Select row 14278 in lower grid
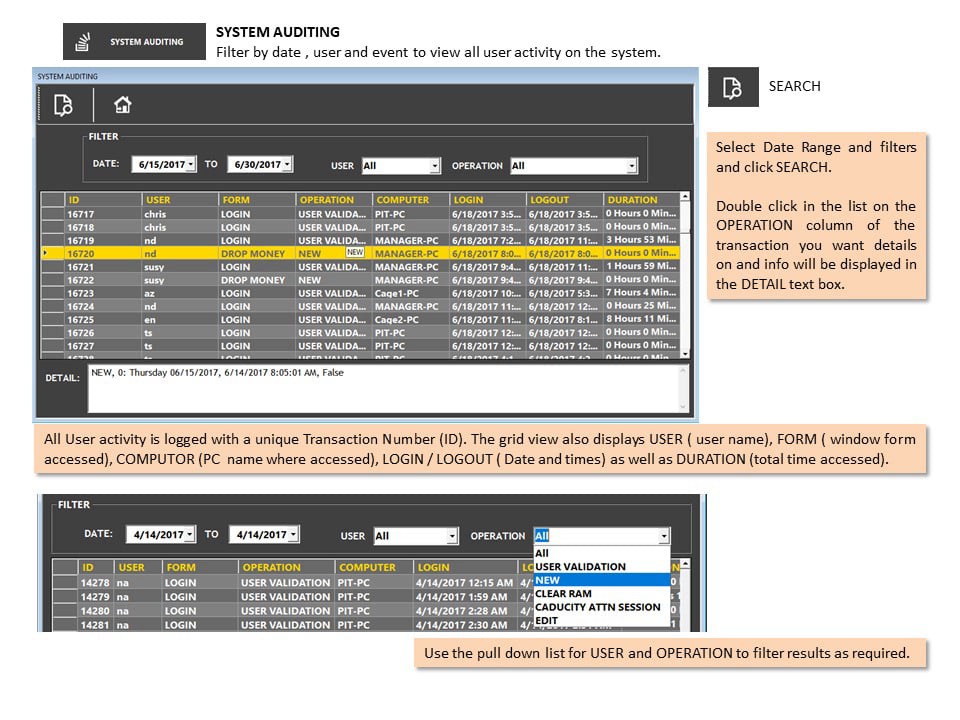Image resolution: width=960 pixels, height=720 pixels. pyautogui.click(x=367, y=583)
